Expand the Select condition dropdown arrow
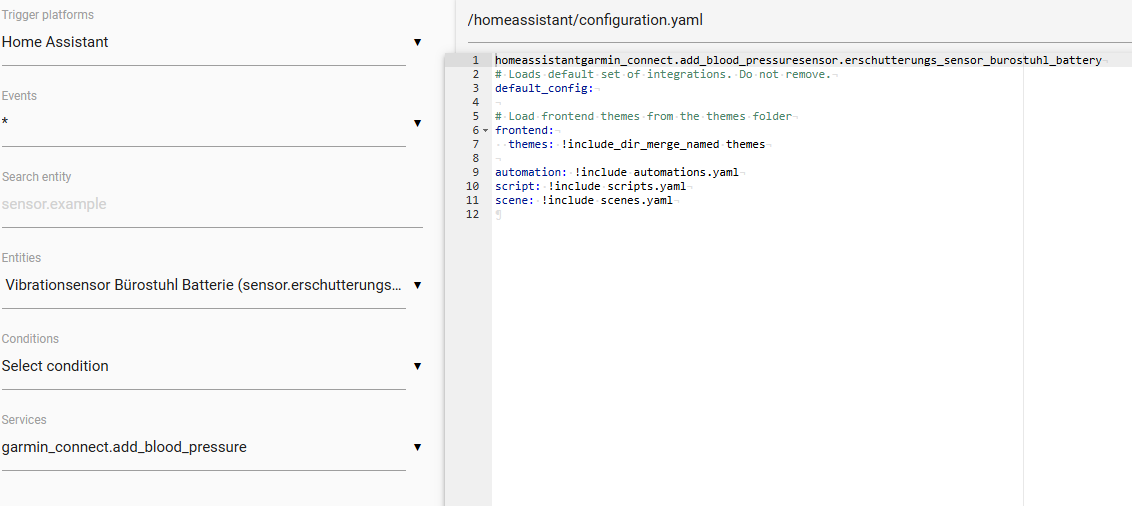 coord(417,367)
